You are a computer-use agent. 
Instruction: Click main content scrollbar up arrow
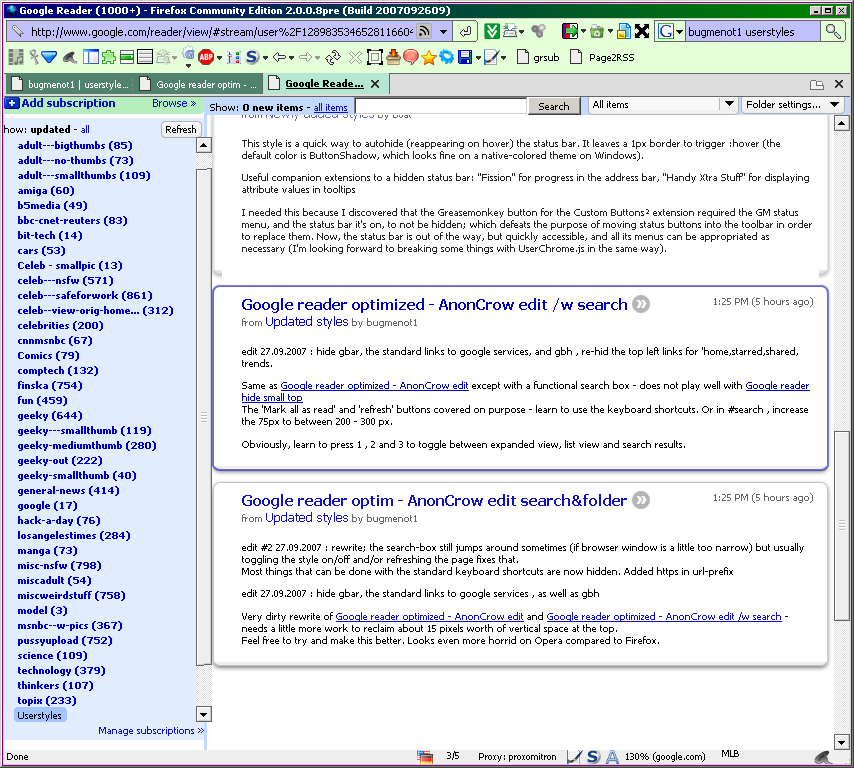841,123
